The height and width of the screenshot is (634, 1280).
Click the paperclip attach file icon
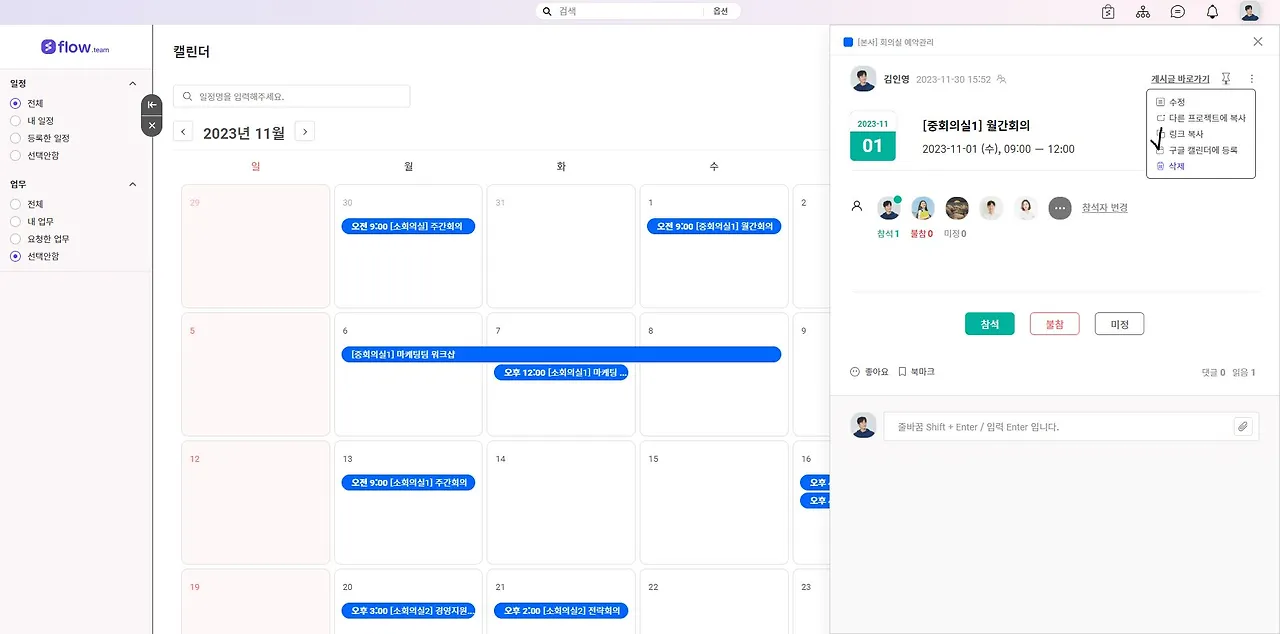(x=1243, y=426)
